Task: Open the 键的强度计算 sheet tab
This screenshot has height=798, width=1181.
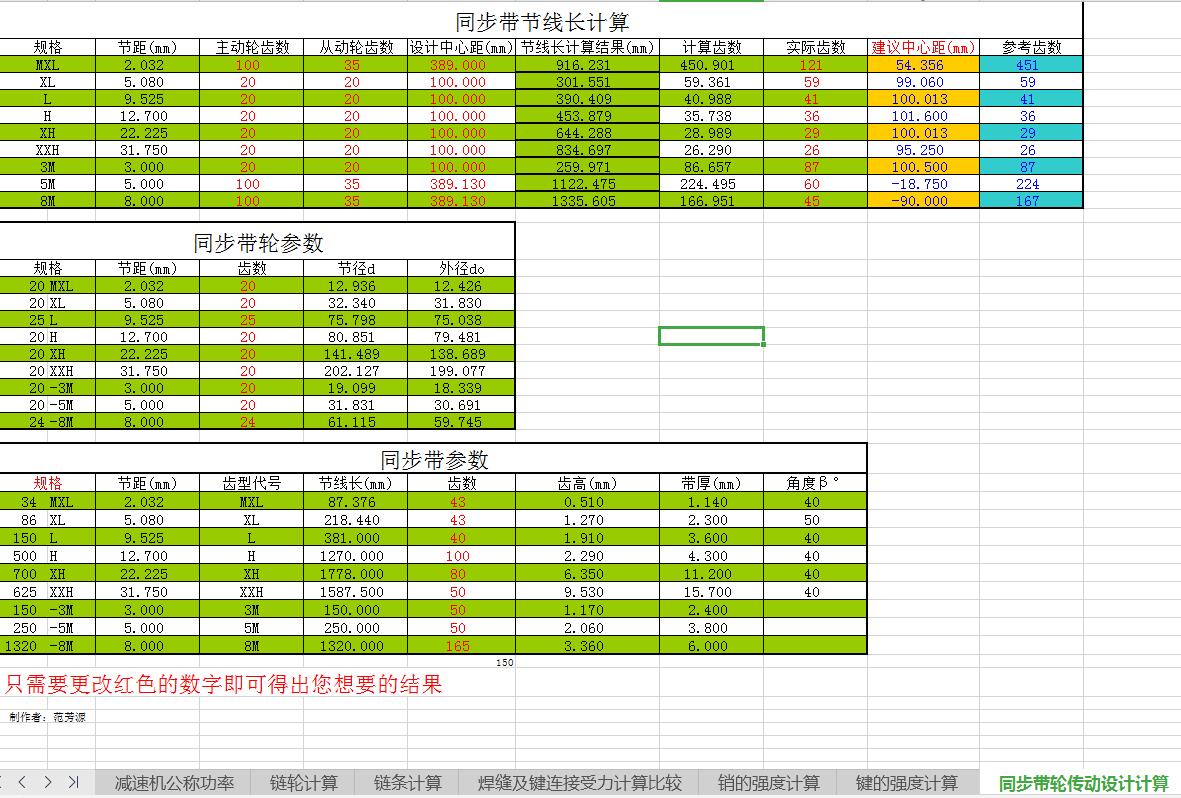Action: [x=906, y=783]
